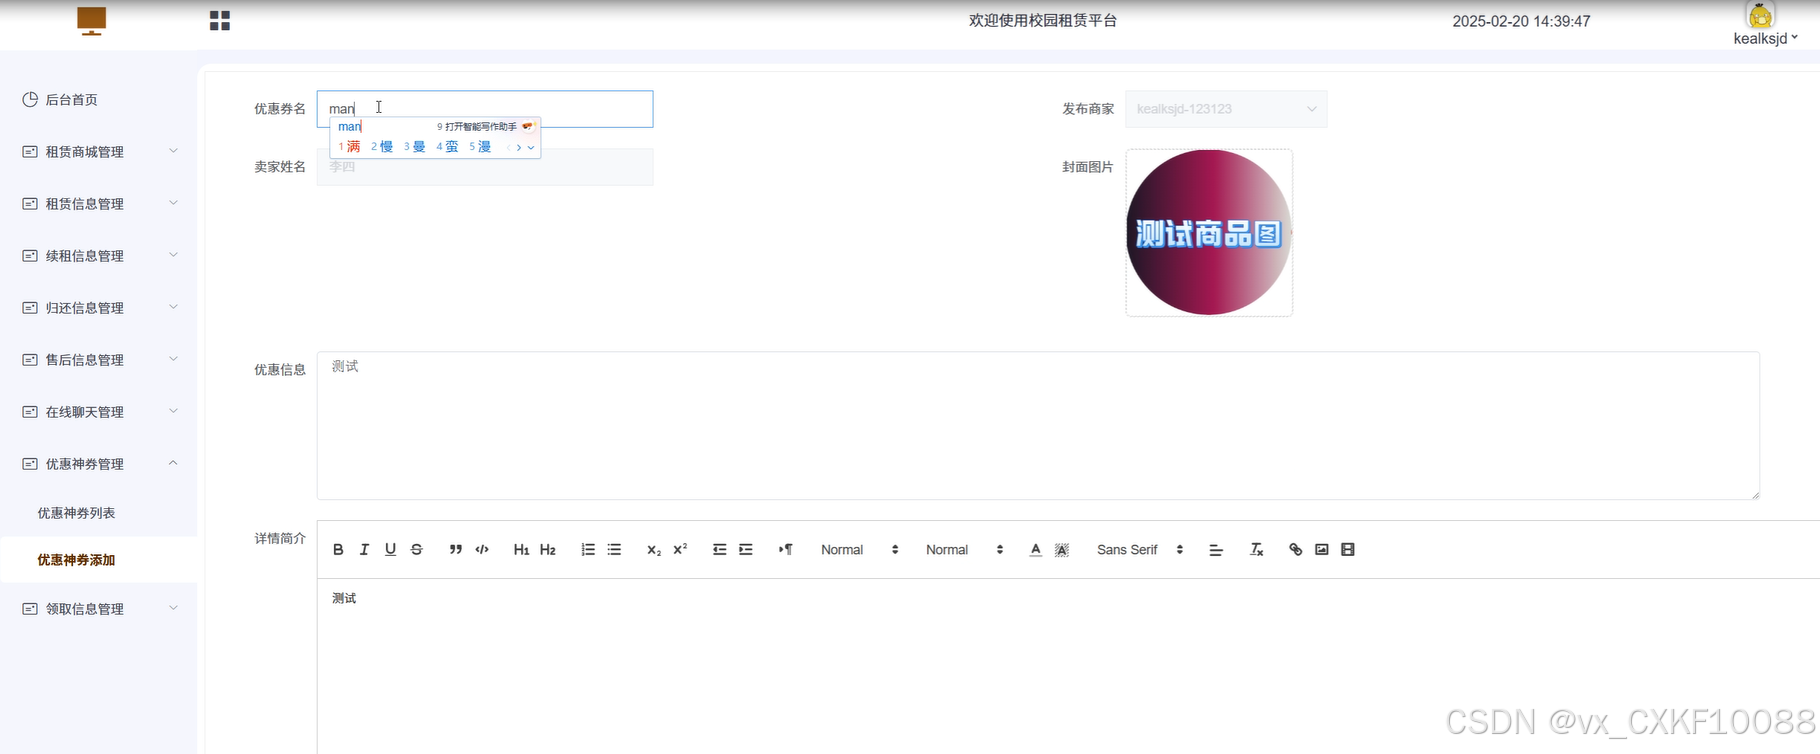Apply Heading 2 style

click(x=548, y=550)
